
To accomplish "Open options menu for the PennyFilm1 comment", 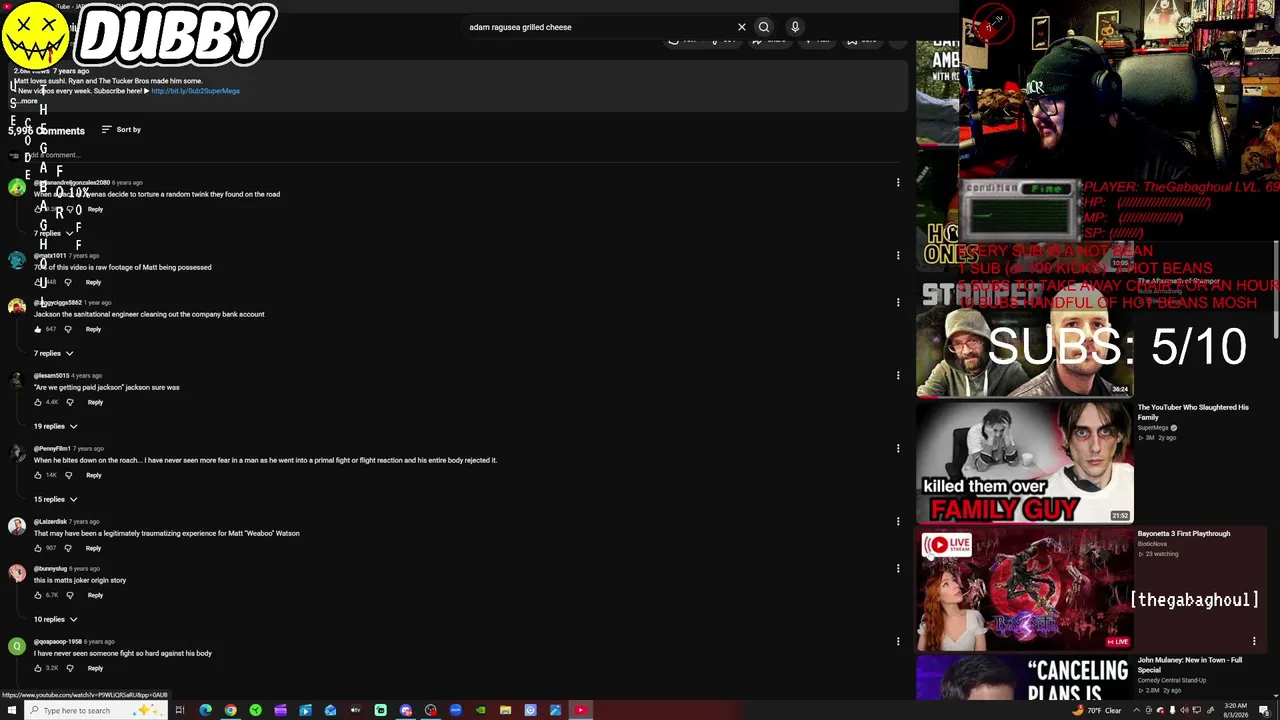I will coord(898,448).
